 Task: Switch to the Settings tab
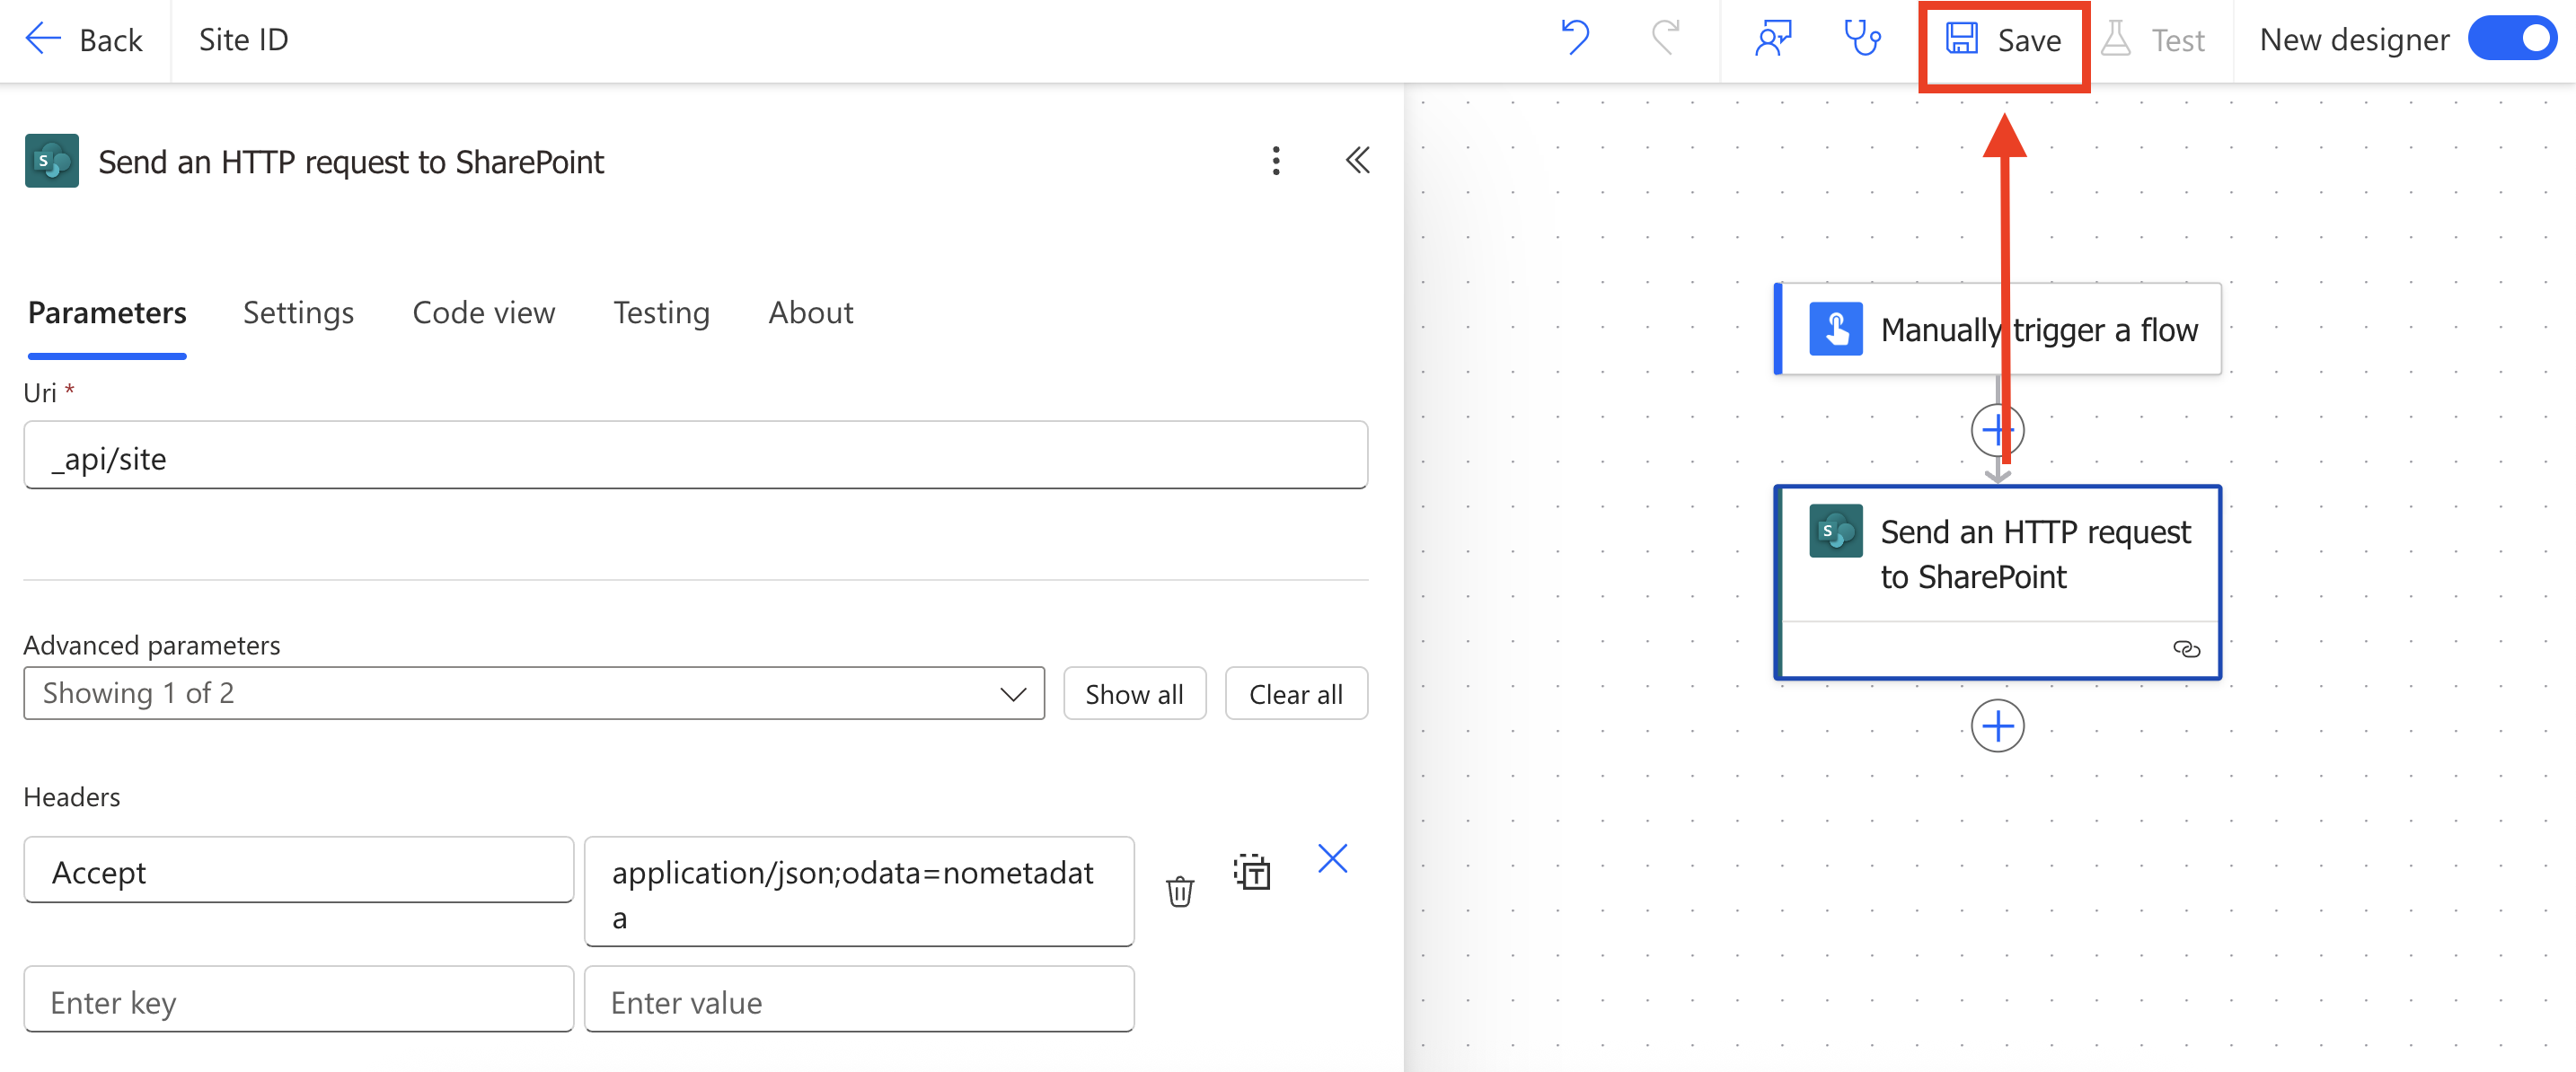(298, 313)
